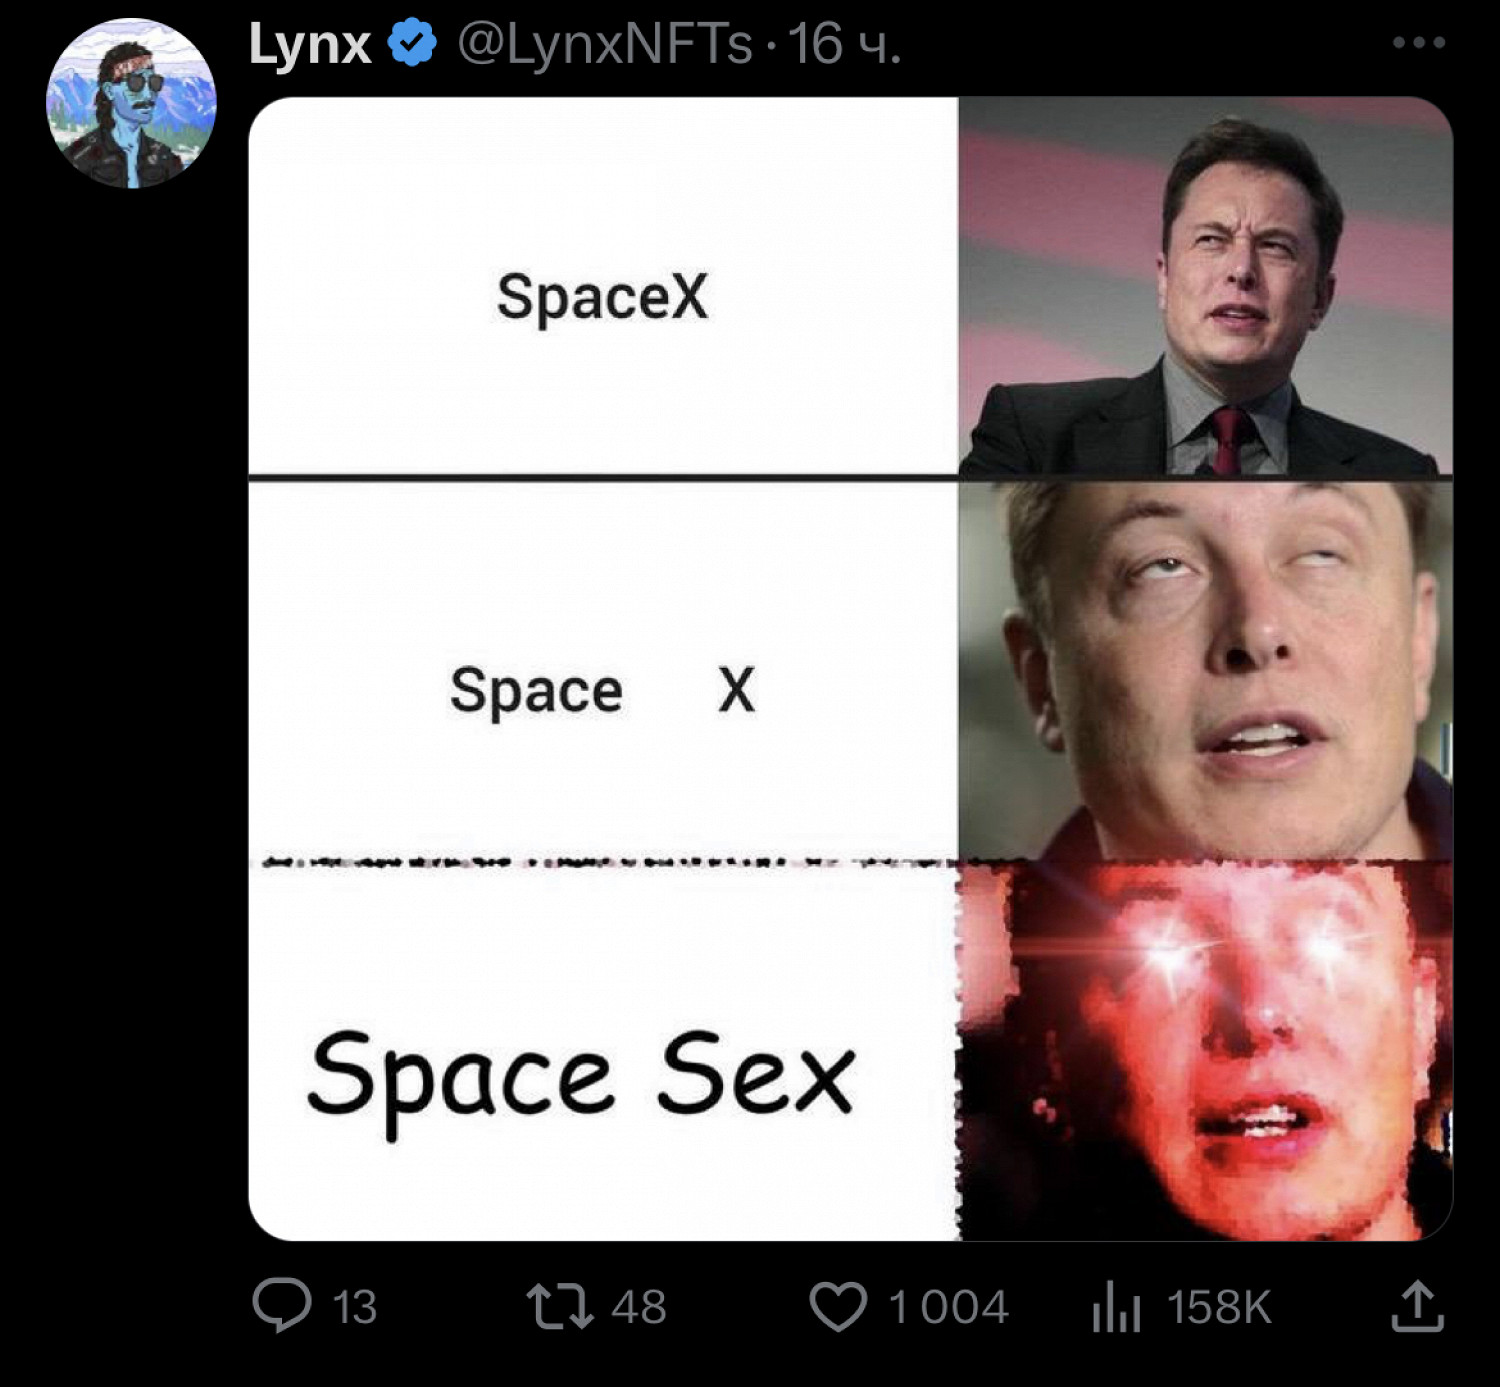Viewport: 1500px width, 1387px height.
Task: Open the middle photo with rolled-back eyes
Action: [1205, 670]
